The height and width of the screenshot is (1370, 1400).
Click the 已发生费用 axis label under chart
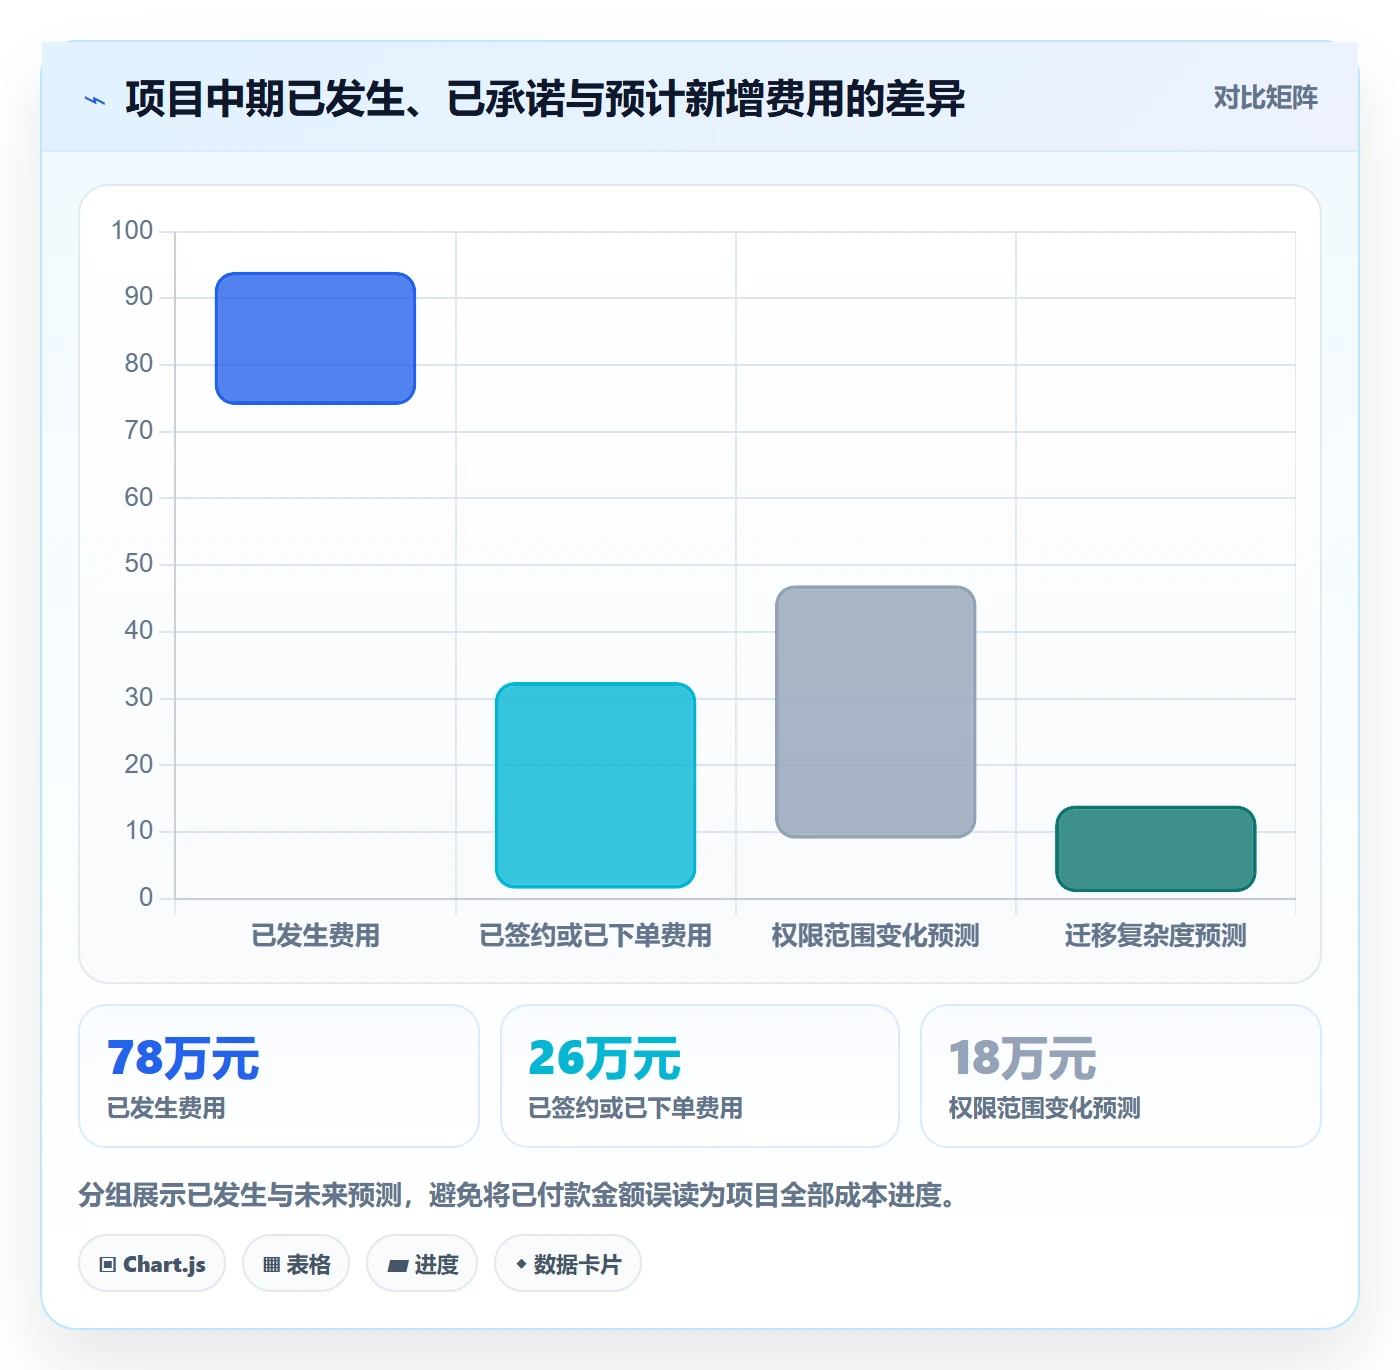(x=315, y=936)
